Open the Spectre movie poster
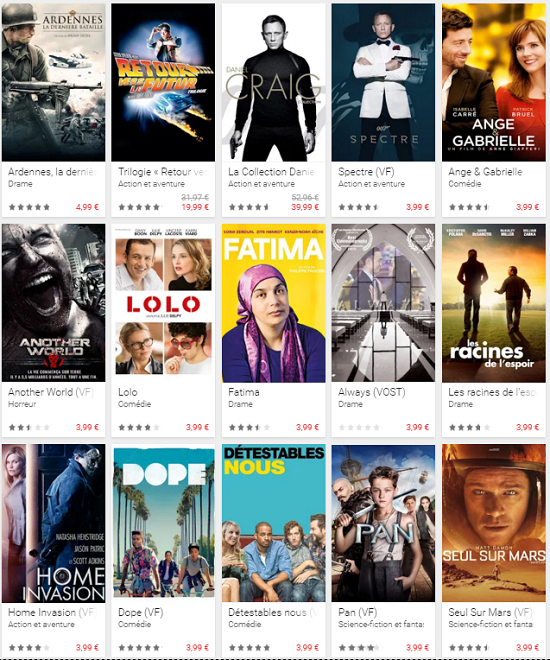The image size is (550, 660). click(383, 82)
